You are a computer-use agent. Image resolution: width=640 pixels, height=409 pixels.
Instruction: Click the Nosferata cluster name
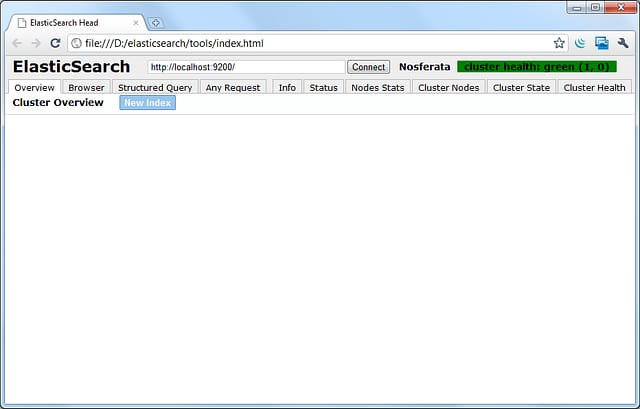(x=424, y=67)
